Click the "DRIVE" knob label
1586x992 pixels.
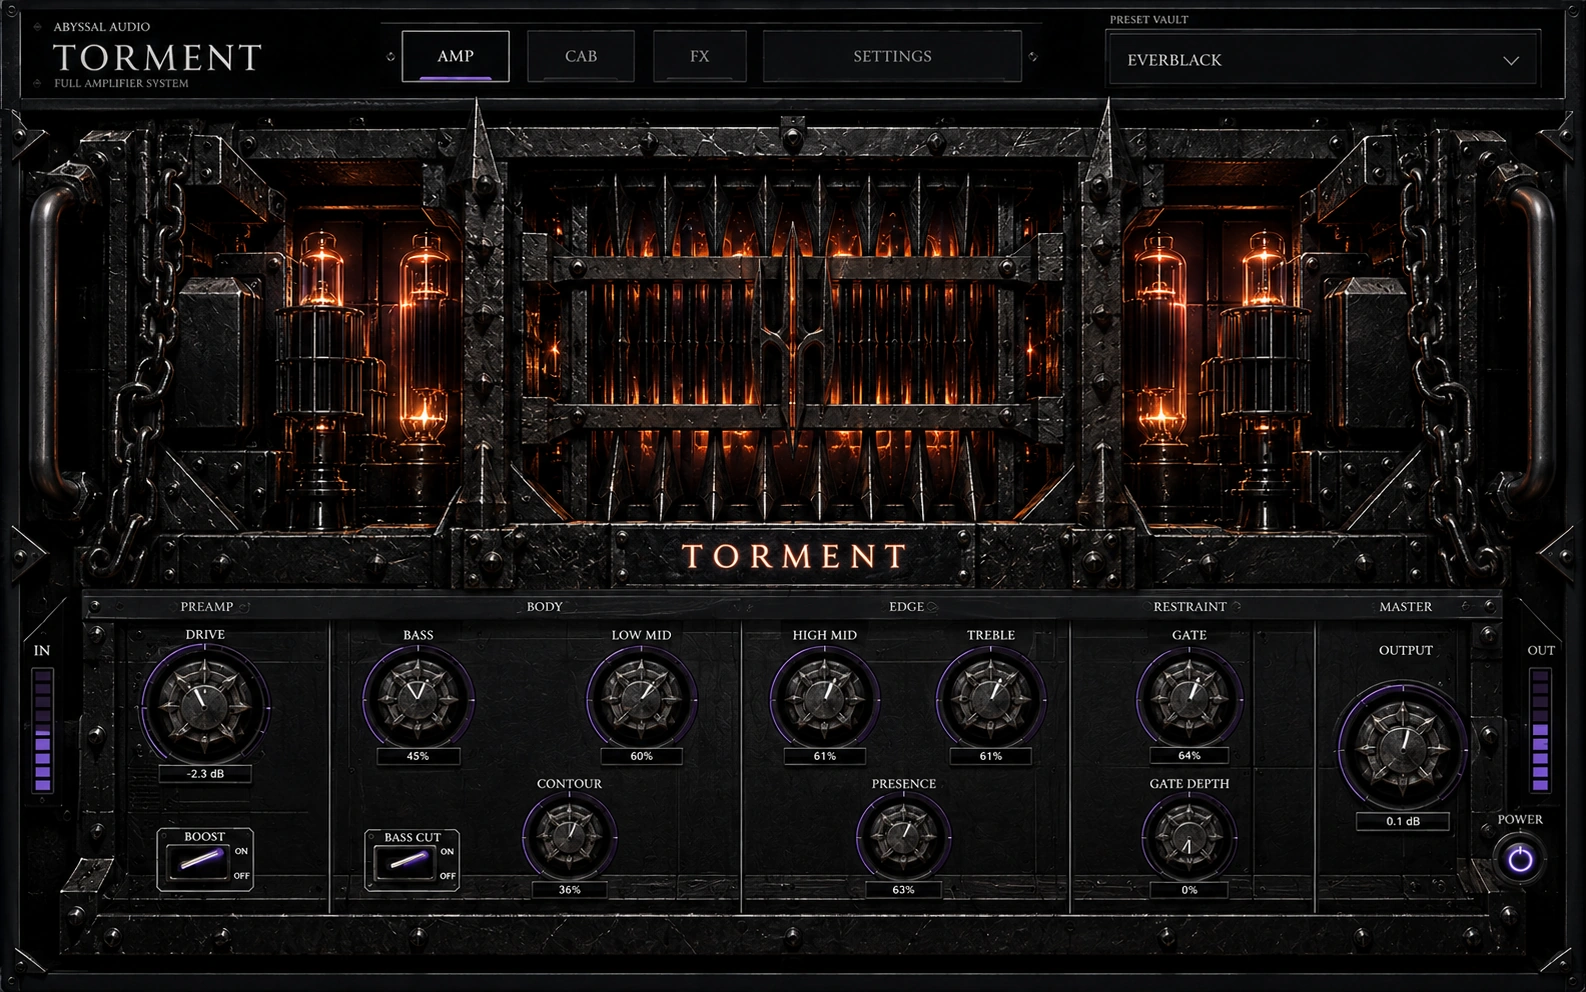point(205,635)
